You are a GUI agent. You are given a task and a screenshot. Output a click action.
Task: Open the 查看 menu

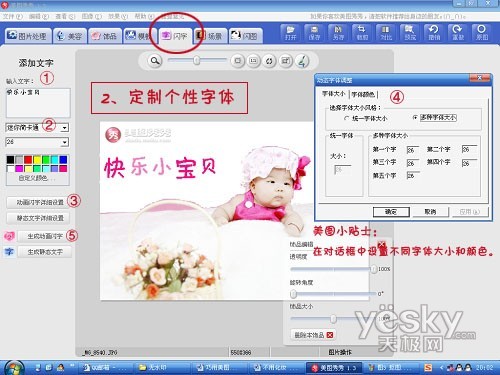tap(65, 16)
